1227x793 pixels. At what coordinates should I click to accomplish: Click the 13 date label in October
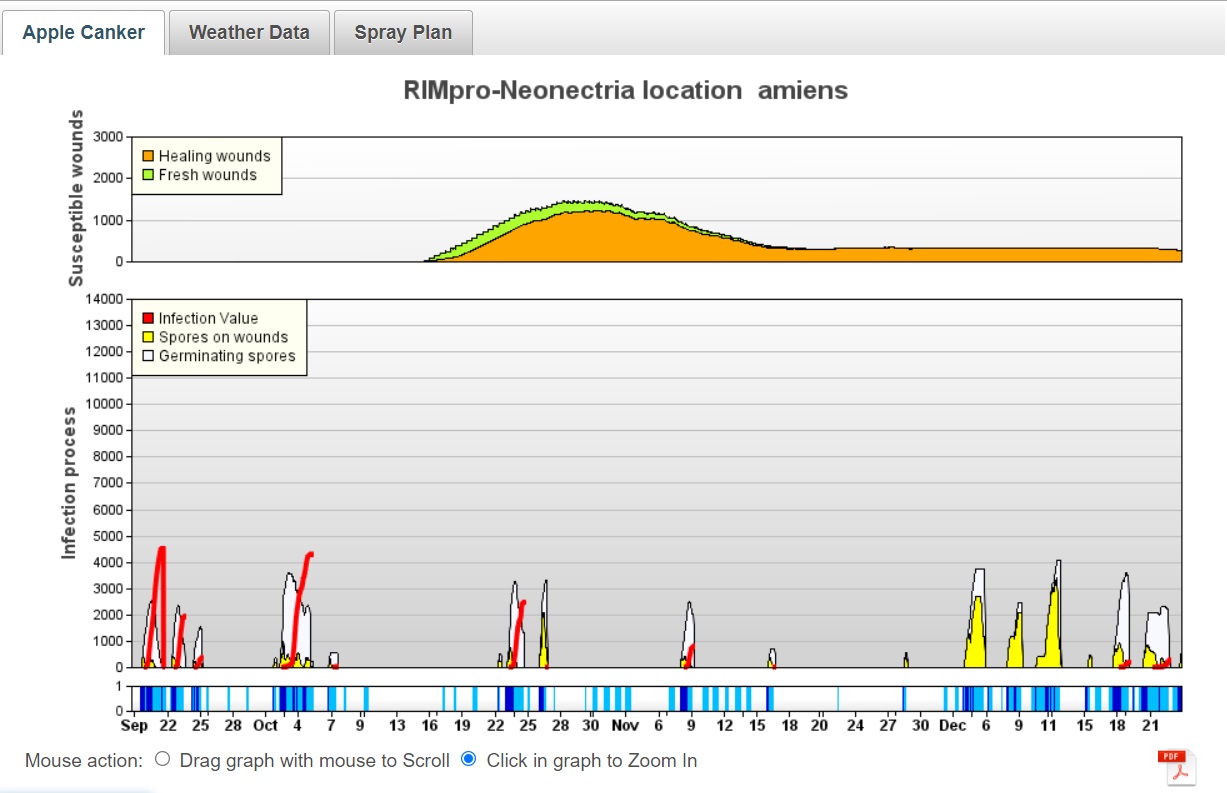[397, 725]
